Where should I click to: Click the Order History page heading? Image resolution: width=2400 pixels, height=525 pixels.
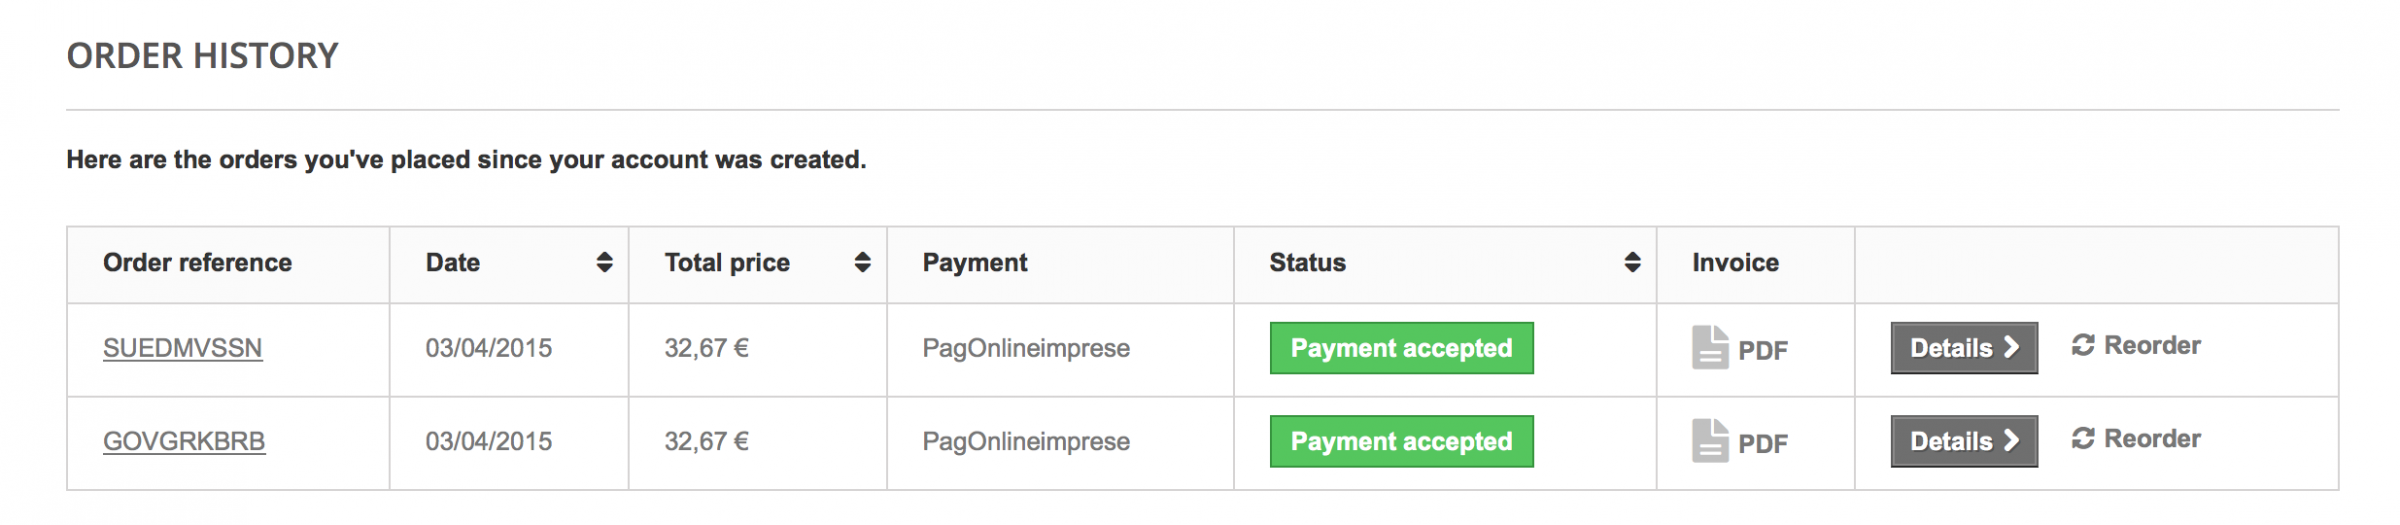pos(203,56)
